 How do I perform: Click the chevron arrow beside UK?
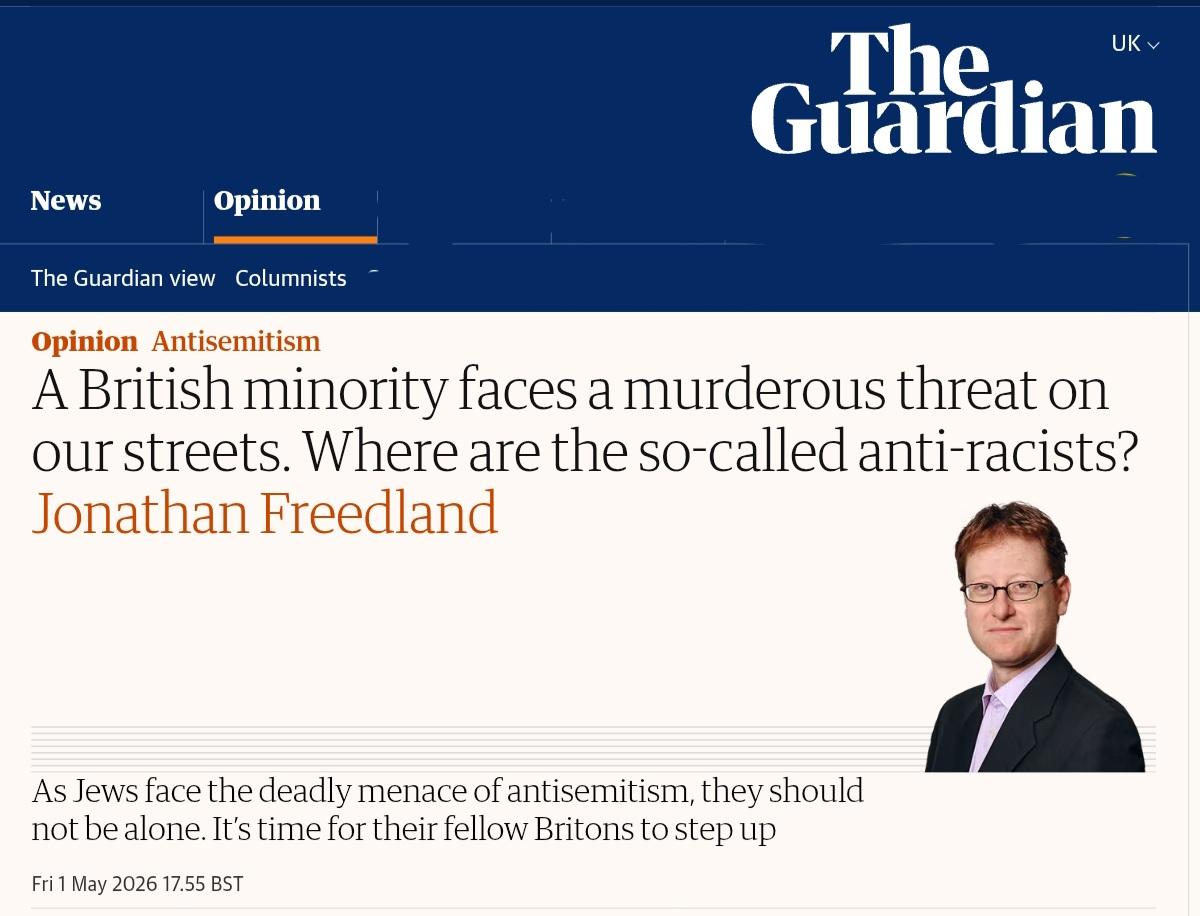(x=1153, y=45)
